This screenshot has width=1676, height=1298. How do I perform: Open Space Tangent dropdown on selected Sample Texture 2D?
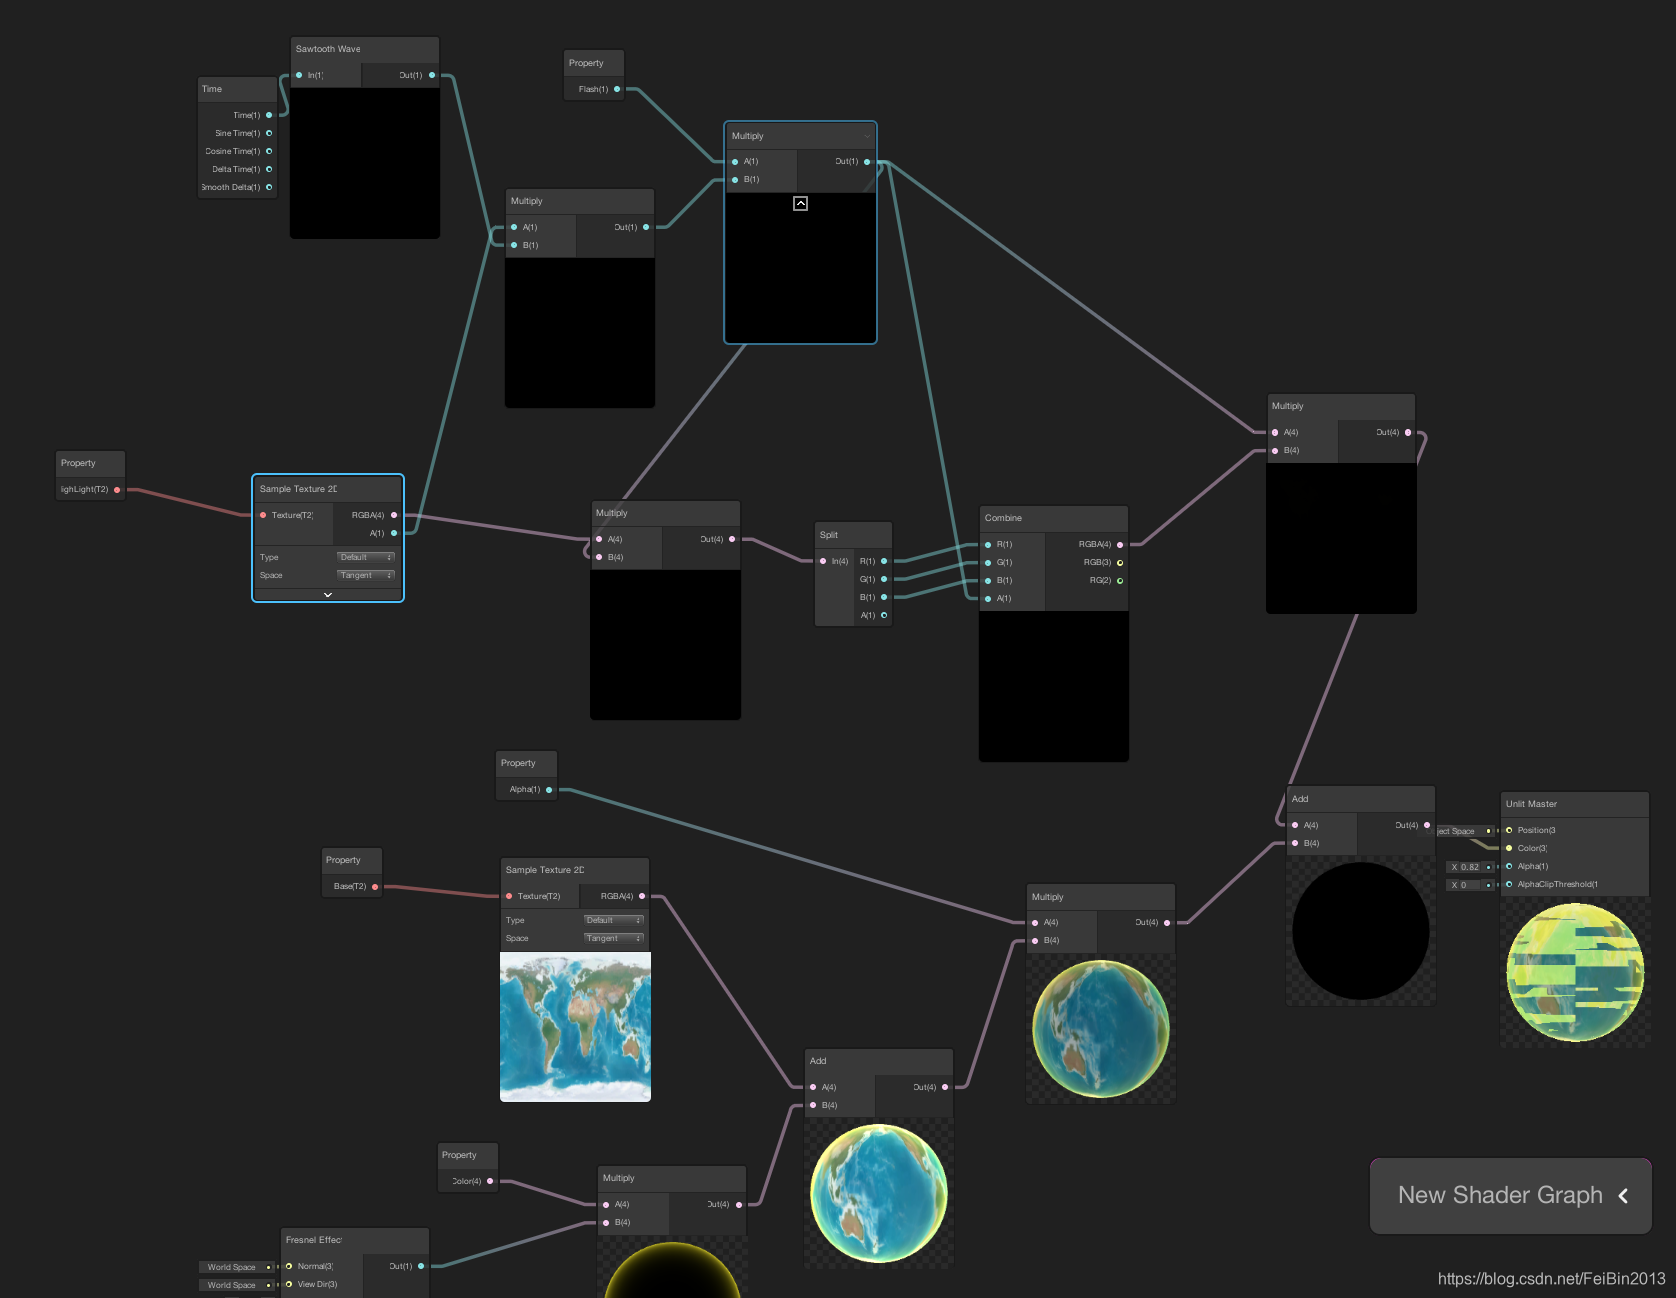point(366,575)
